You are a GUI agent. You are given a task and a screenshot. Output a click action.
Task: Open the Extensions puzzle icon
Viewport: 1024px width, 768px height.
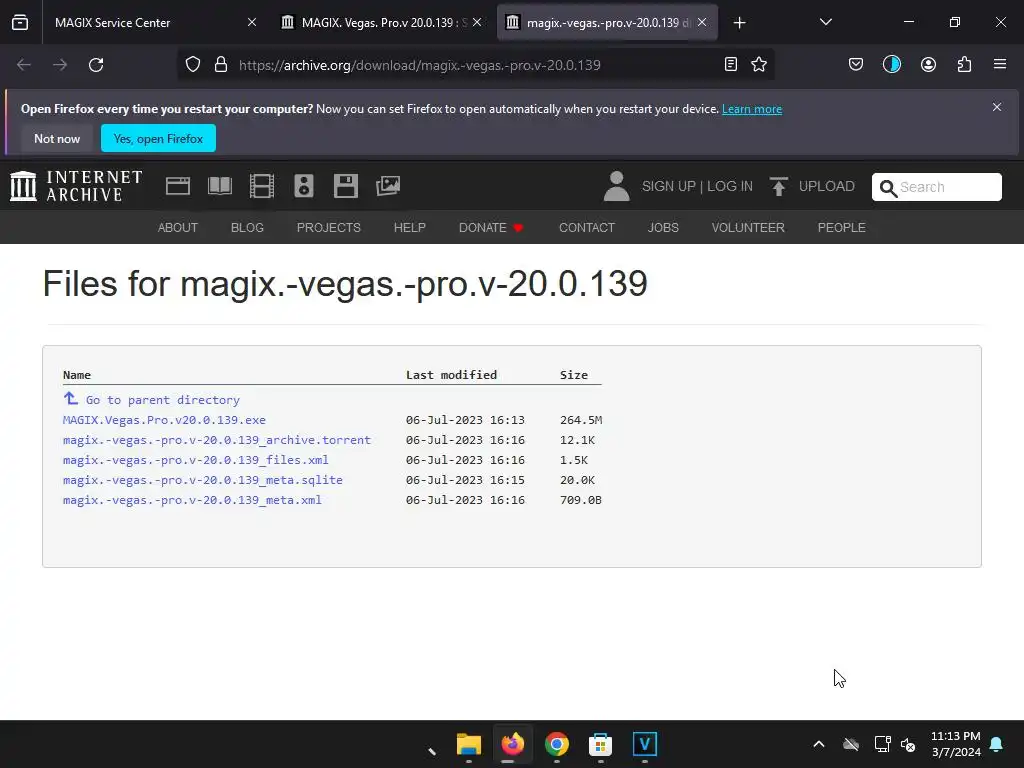964,64
